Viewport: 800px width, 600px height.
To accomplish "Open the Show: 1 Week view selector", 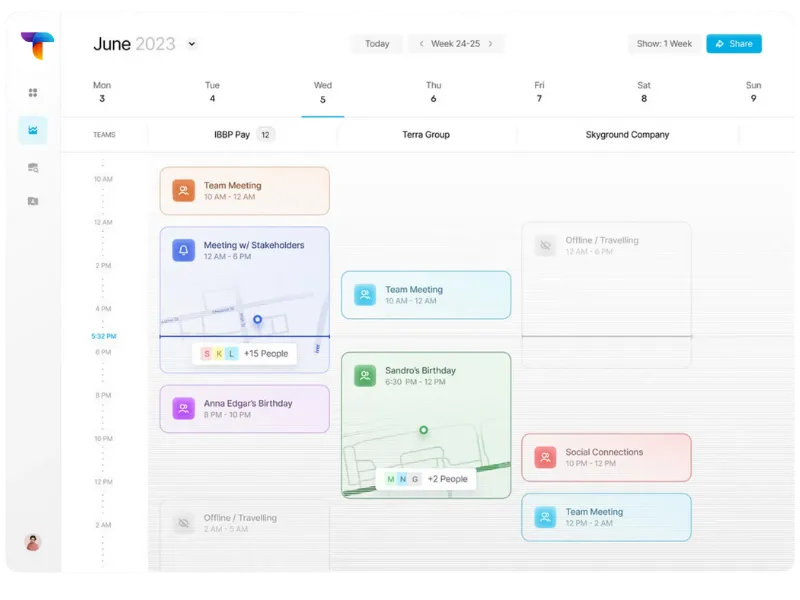I will coord(664,44).
